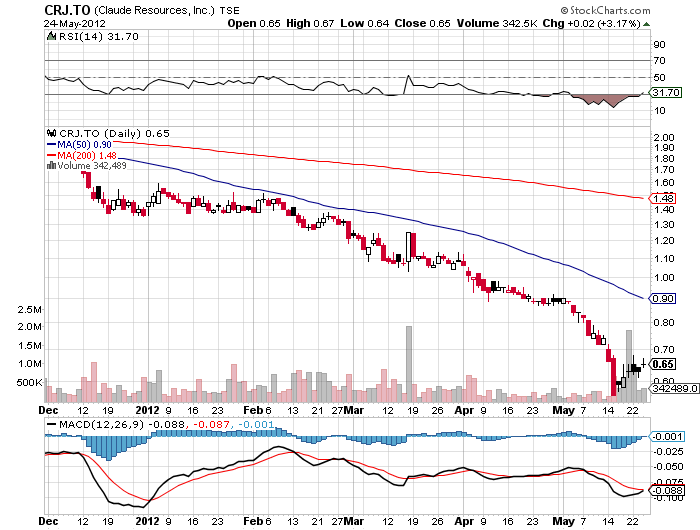Click the red MA(200) legend line
700x530 pixels.
pos(51,155)
